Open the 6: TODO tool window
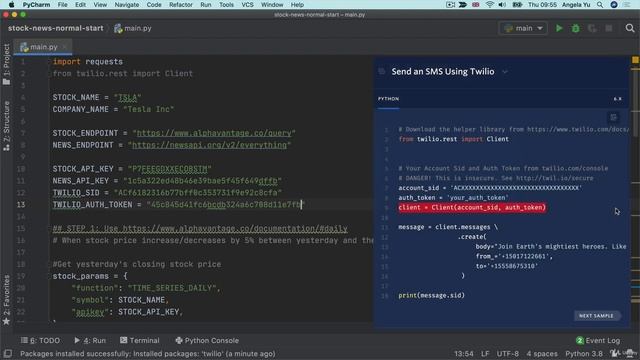The width and height of the screenshot is (640, 360). 40,340
